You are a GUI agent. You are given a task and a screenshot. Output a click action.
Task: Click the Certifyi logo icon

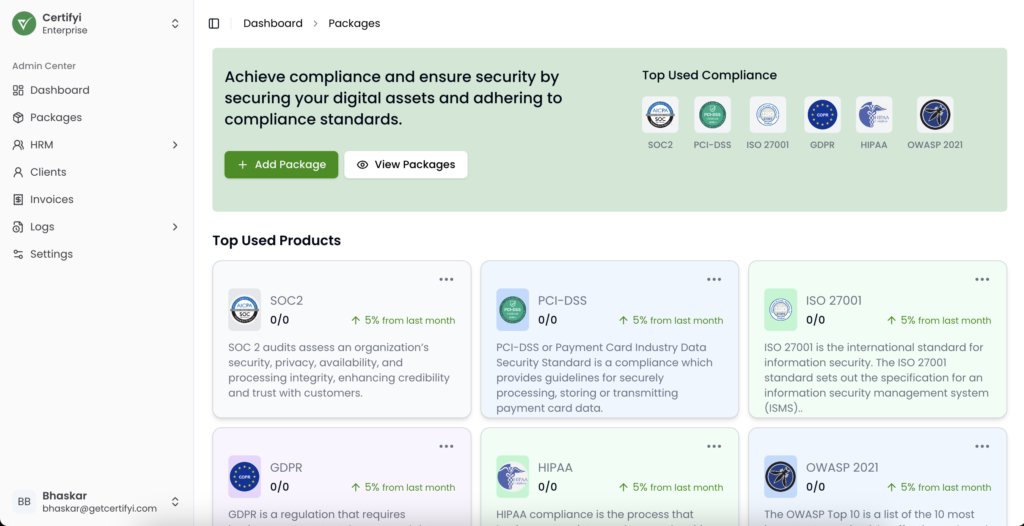(24, 24)
